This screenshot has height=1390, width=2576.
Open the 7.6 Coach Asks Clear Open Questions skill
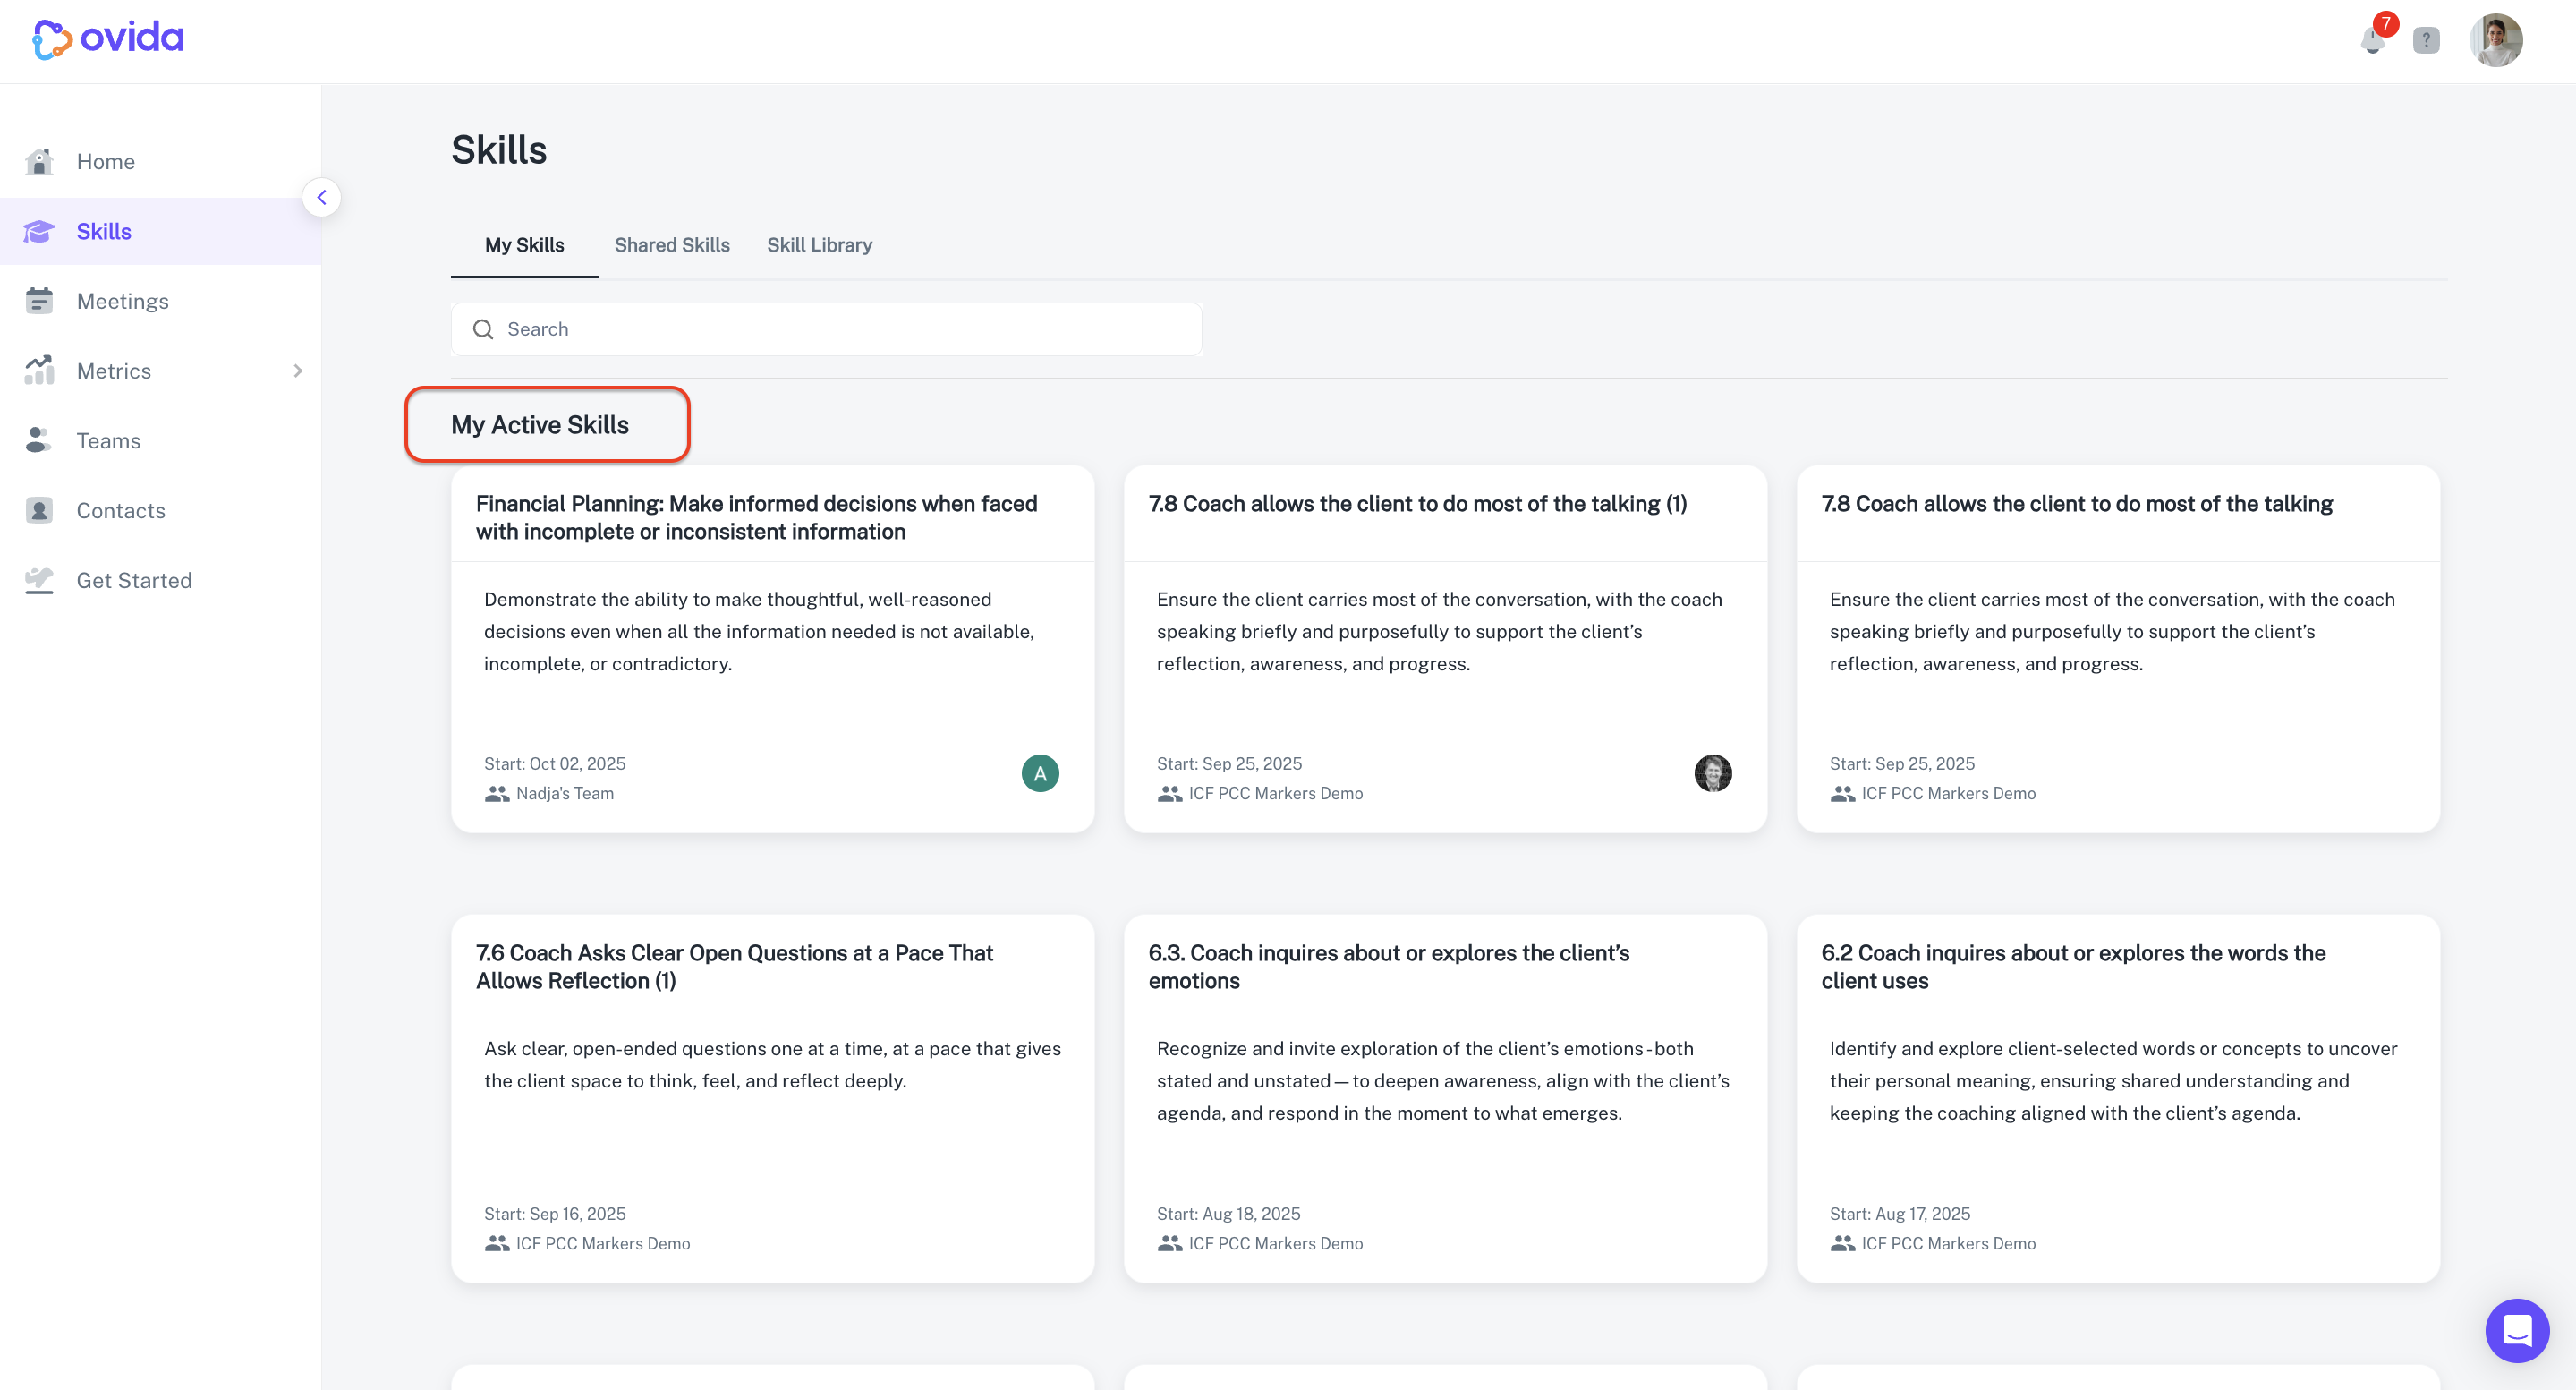click(734, 966)
